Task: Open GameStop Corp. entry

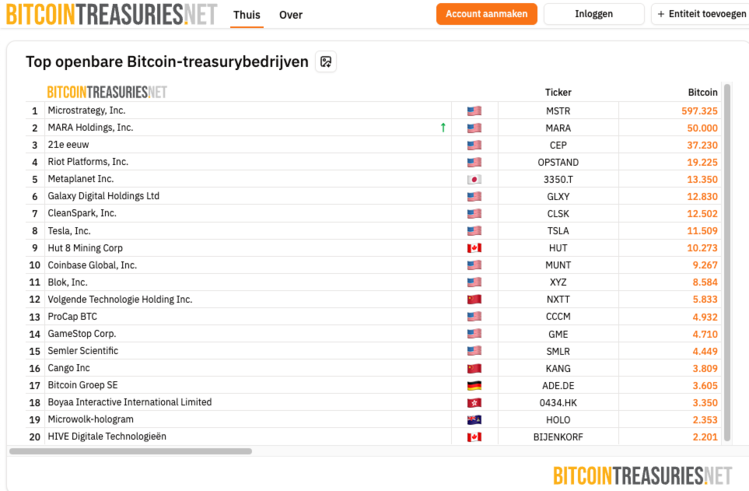Action: [x=82, y=333]
